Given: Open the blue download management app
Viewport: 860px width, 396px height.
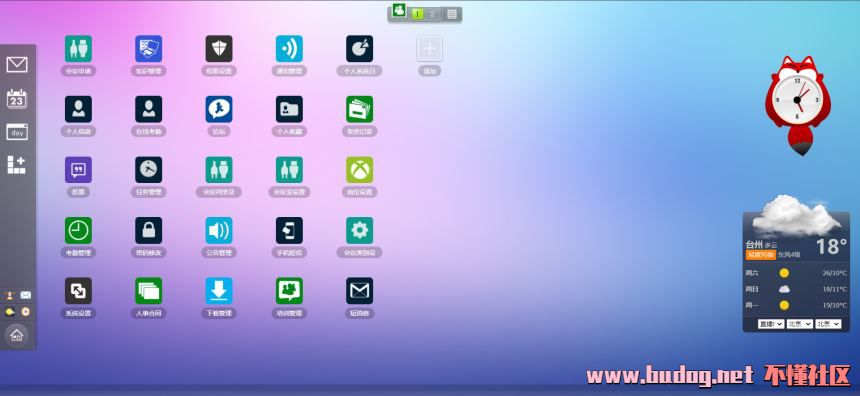Looking at the screenshot, I should pyautogui.click(x=219, y=291).
